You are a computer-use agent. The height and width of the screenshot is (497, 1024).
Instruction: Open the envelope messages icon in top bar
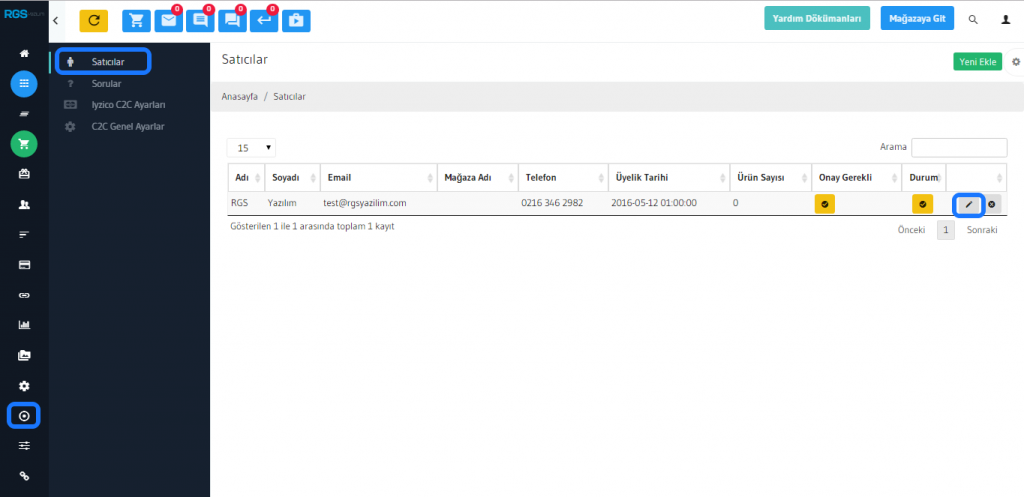168,20
